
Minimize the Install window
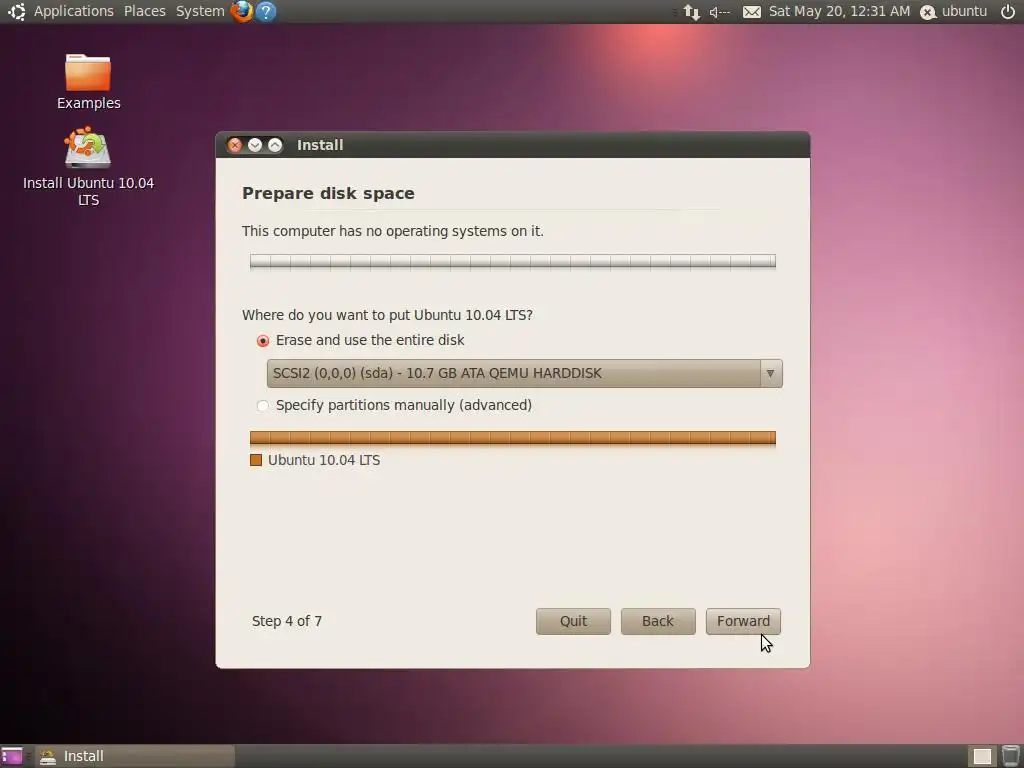pyautogui.click(x=255, y=145)
